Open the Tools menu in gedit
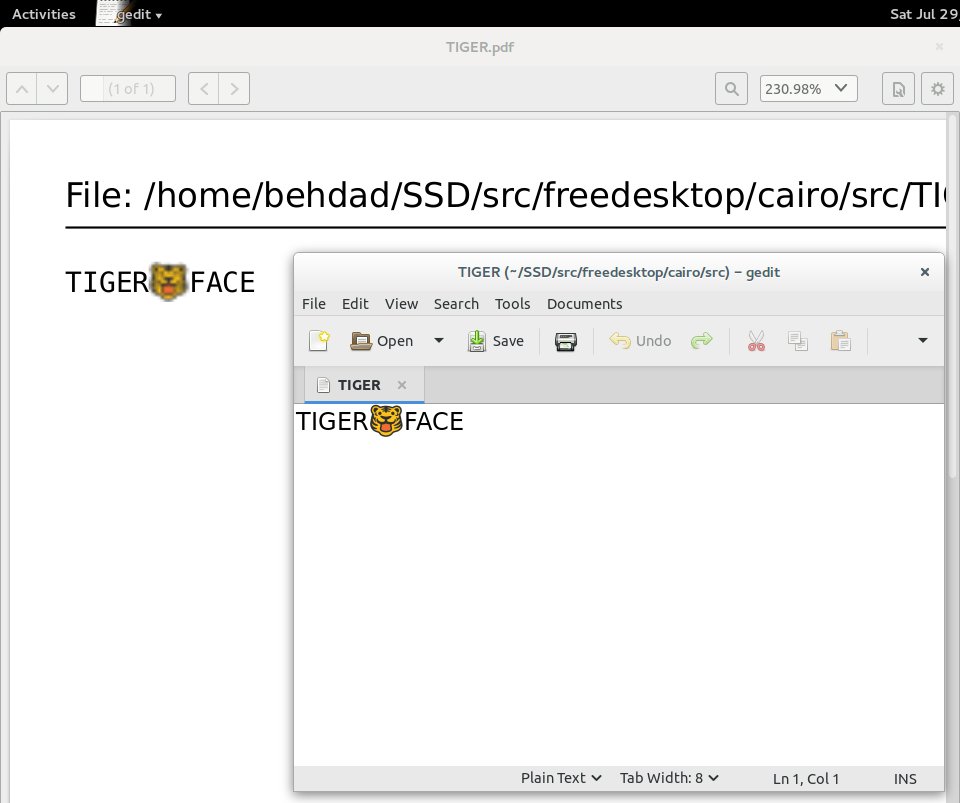This screenshot has width=960, height=803. (x=512, y=304)
